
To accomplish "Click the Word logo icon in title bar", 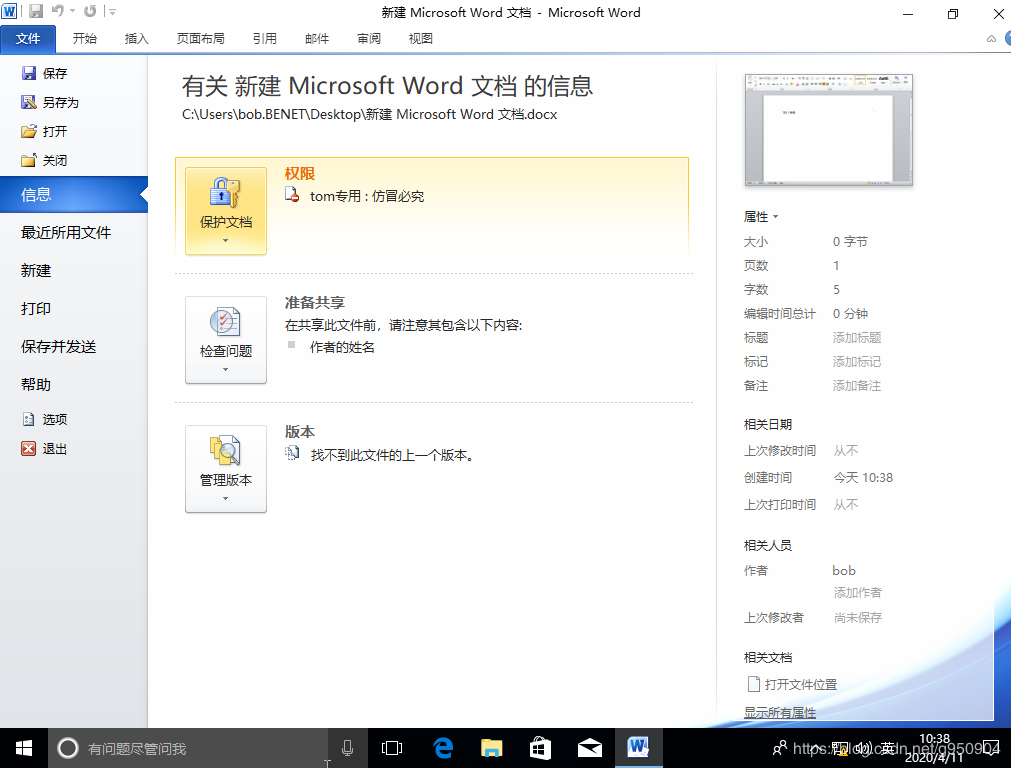I will point(10,11).
